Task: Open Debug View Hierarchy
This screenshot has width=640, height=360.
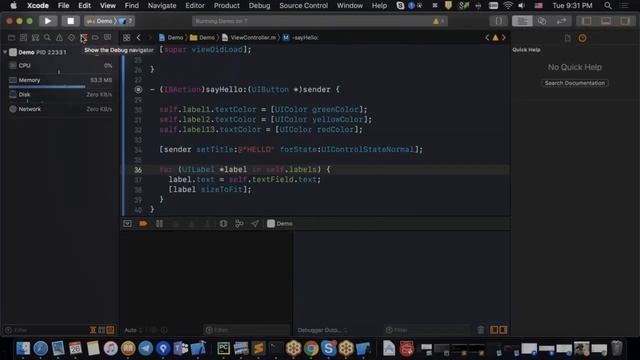Action: 223,224
